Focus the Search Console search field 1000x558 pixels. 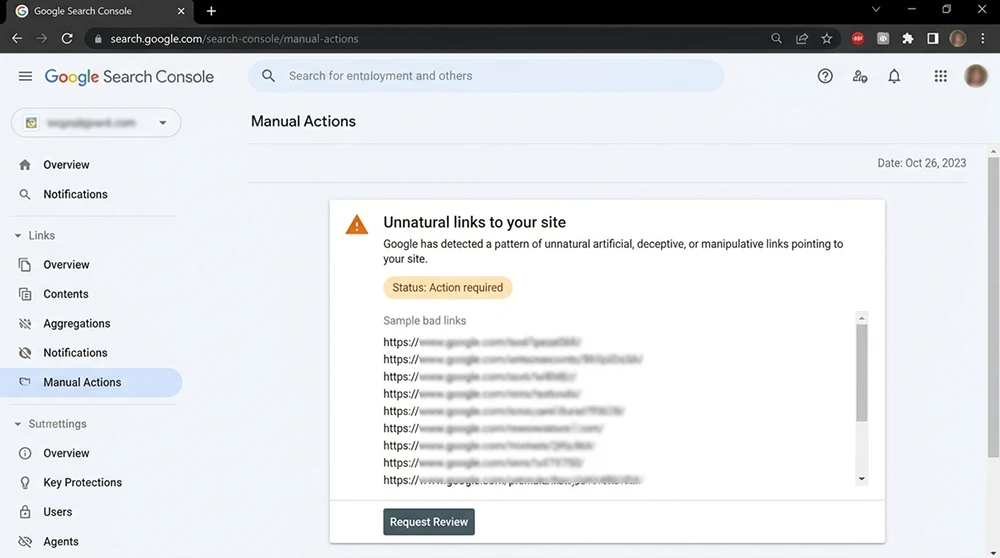[x=486, y=76]
